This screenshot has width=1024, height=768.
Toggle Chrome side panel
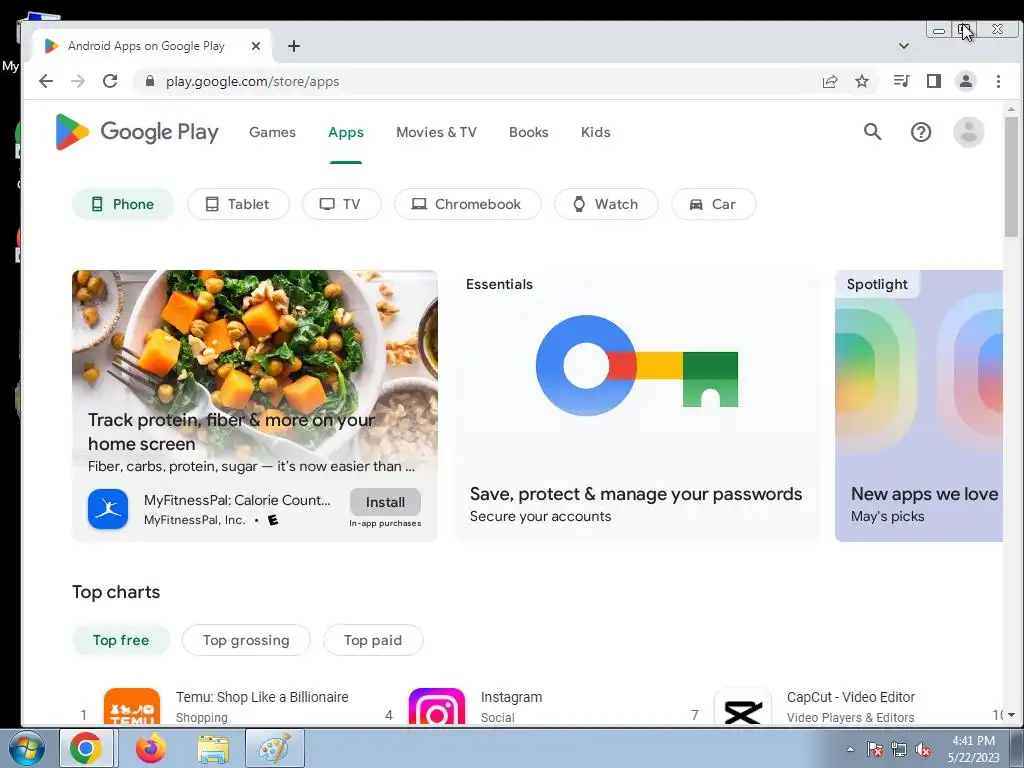(934, 81)
